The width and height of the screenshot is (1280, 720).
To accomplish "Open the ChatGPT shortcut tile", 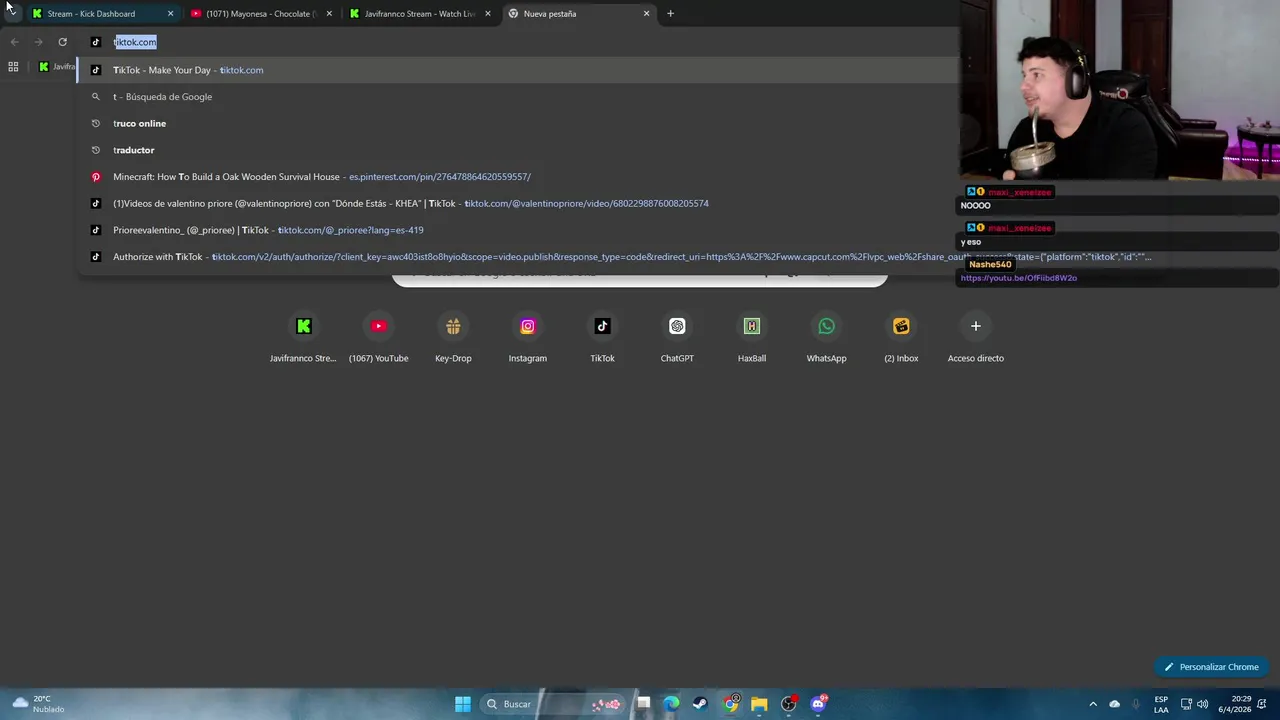I will (677, 338).
